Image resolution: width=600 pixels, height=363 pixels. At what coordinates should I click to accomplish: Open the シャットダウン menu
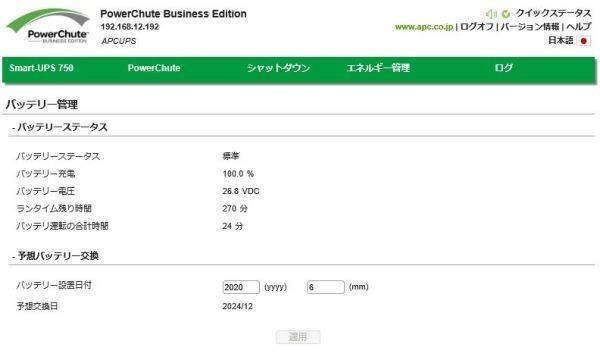click(x=278, y=68)
